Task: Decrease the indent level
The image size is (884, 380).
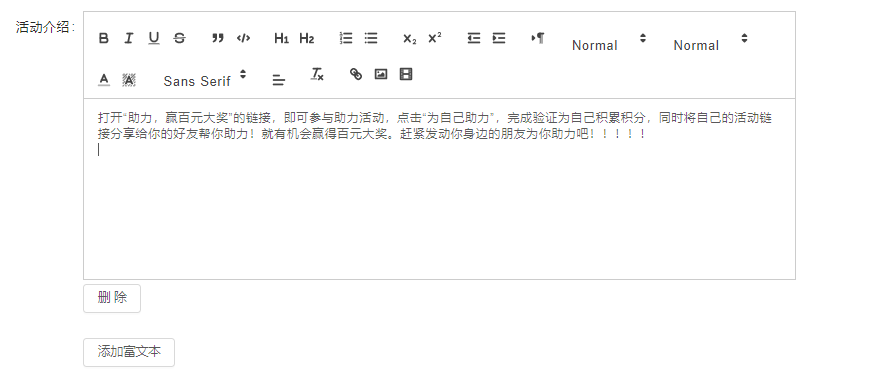Action: pyautogui.click(x=474, y=38)
